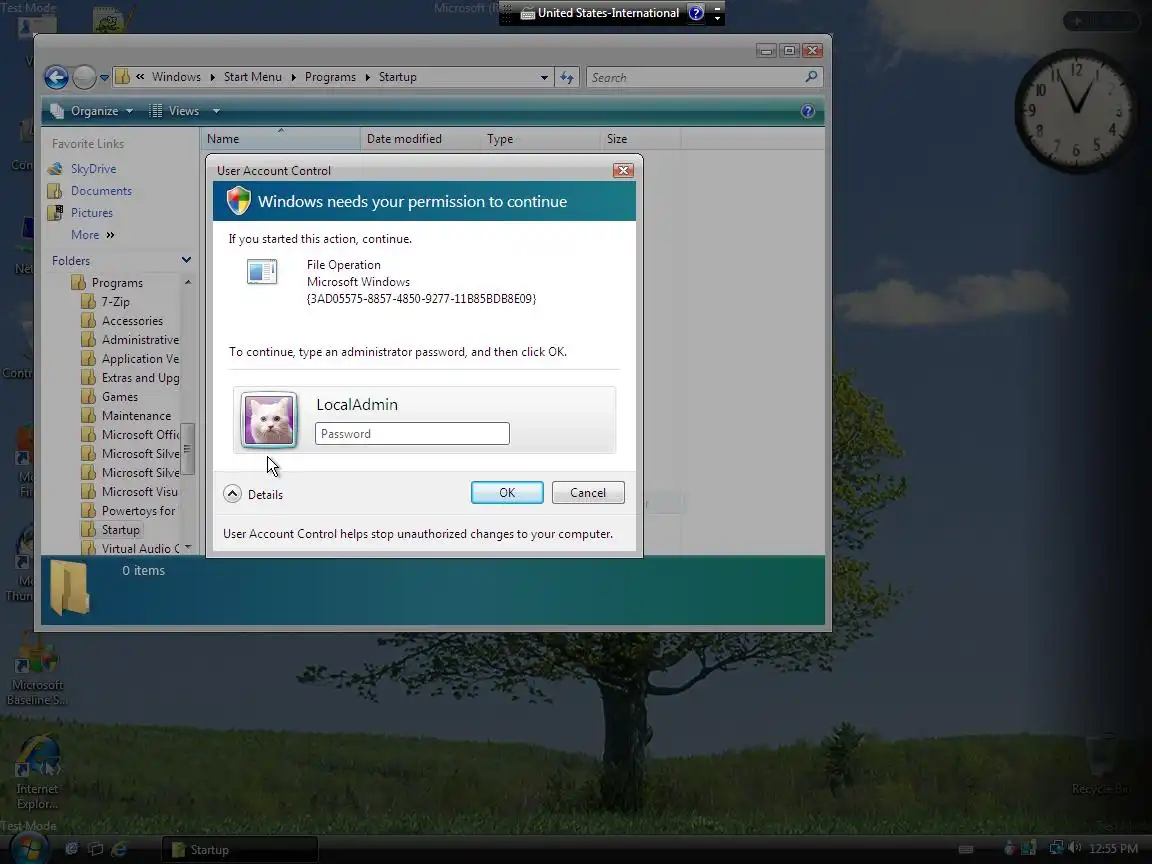
Task: Click United States-International keyboard layout
Action: (x=600, y=13)
